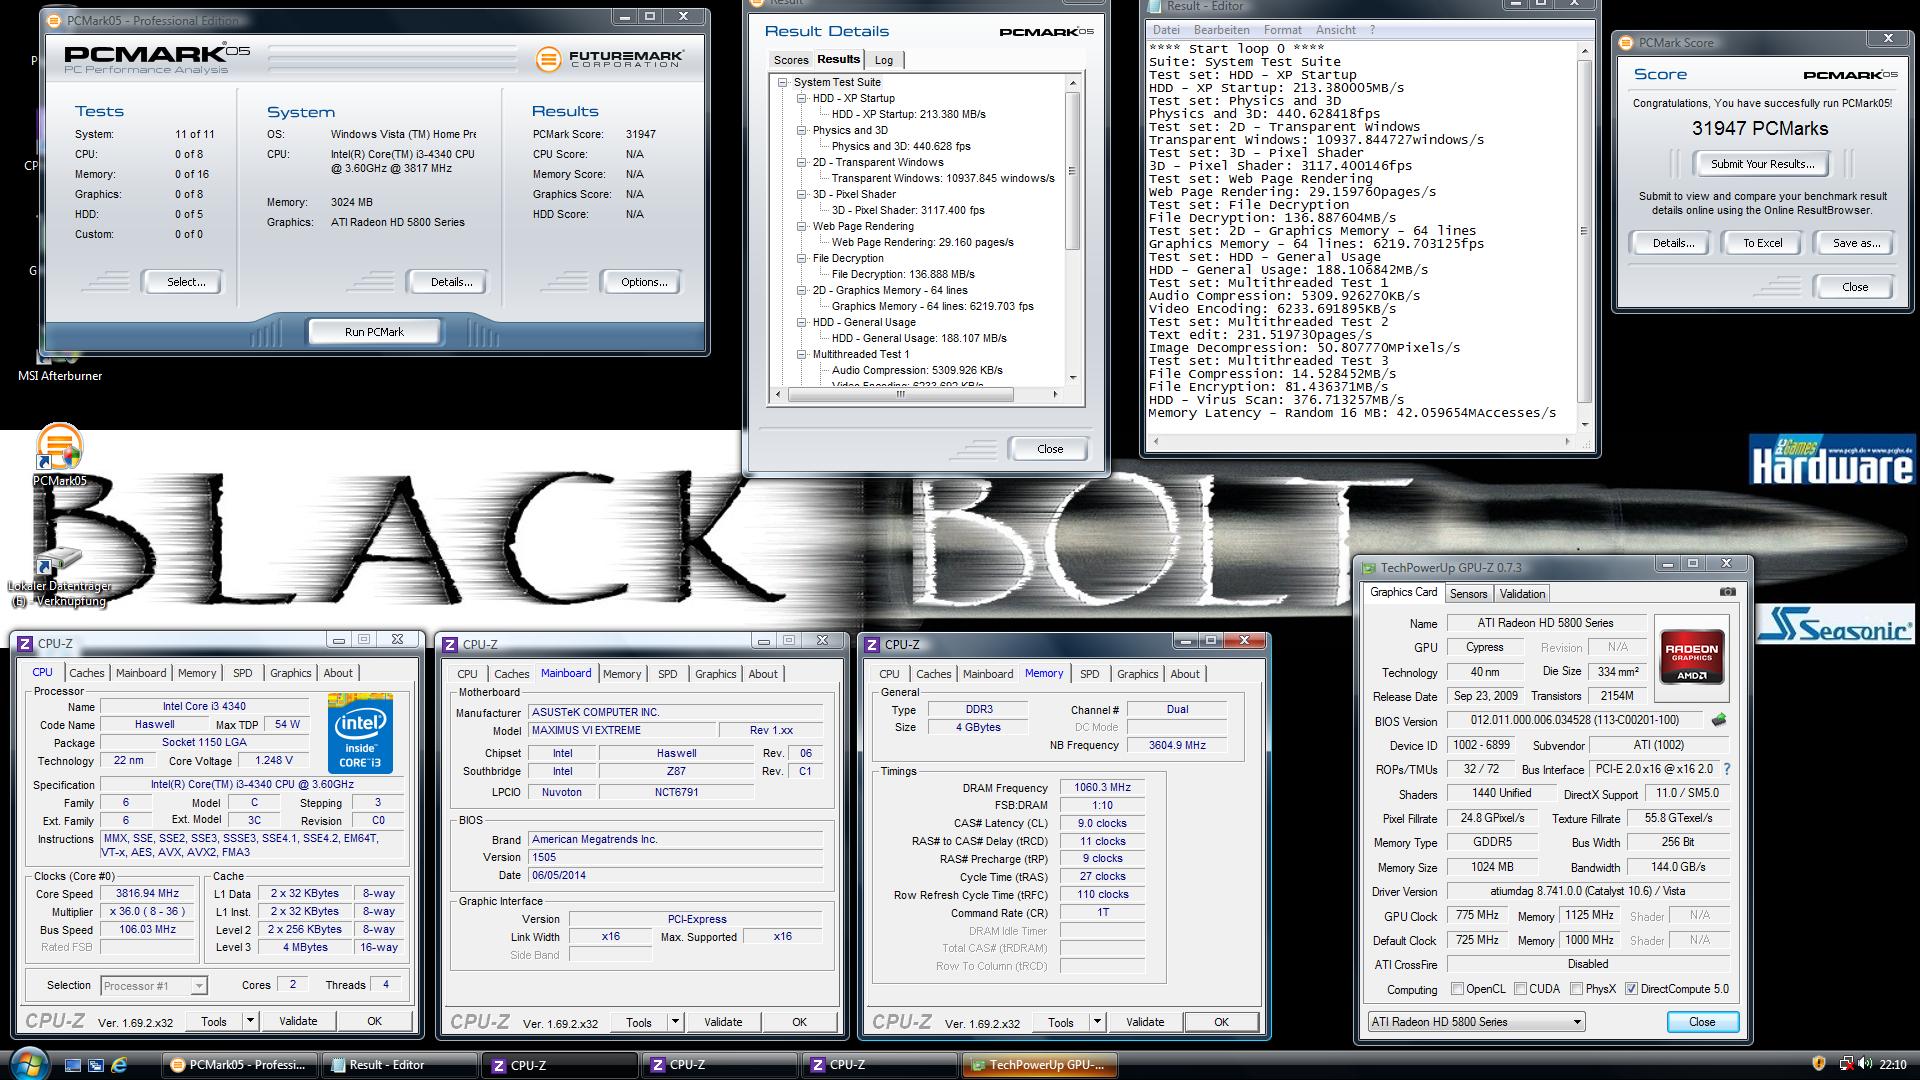The height and width of the screenshot is (1080, 1920).
Task: Click the To Excel button
Action: pyautogui.click(x=1762, y=243)
